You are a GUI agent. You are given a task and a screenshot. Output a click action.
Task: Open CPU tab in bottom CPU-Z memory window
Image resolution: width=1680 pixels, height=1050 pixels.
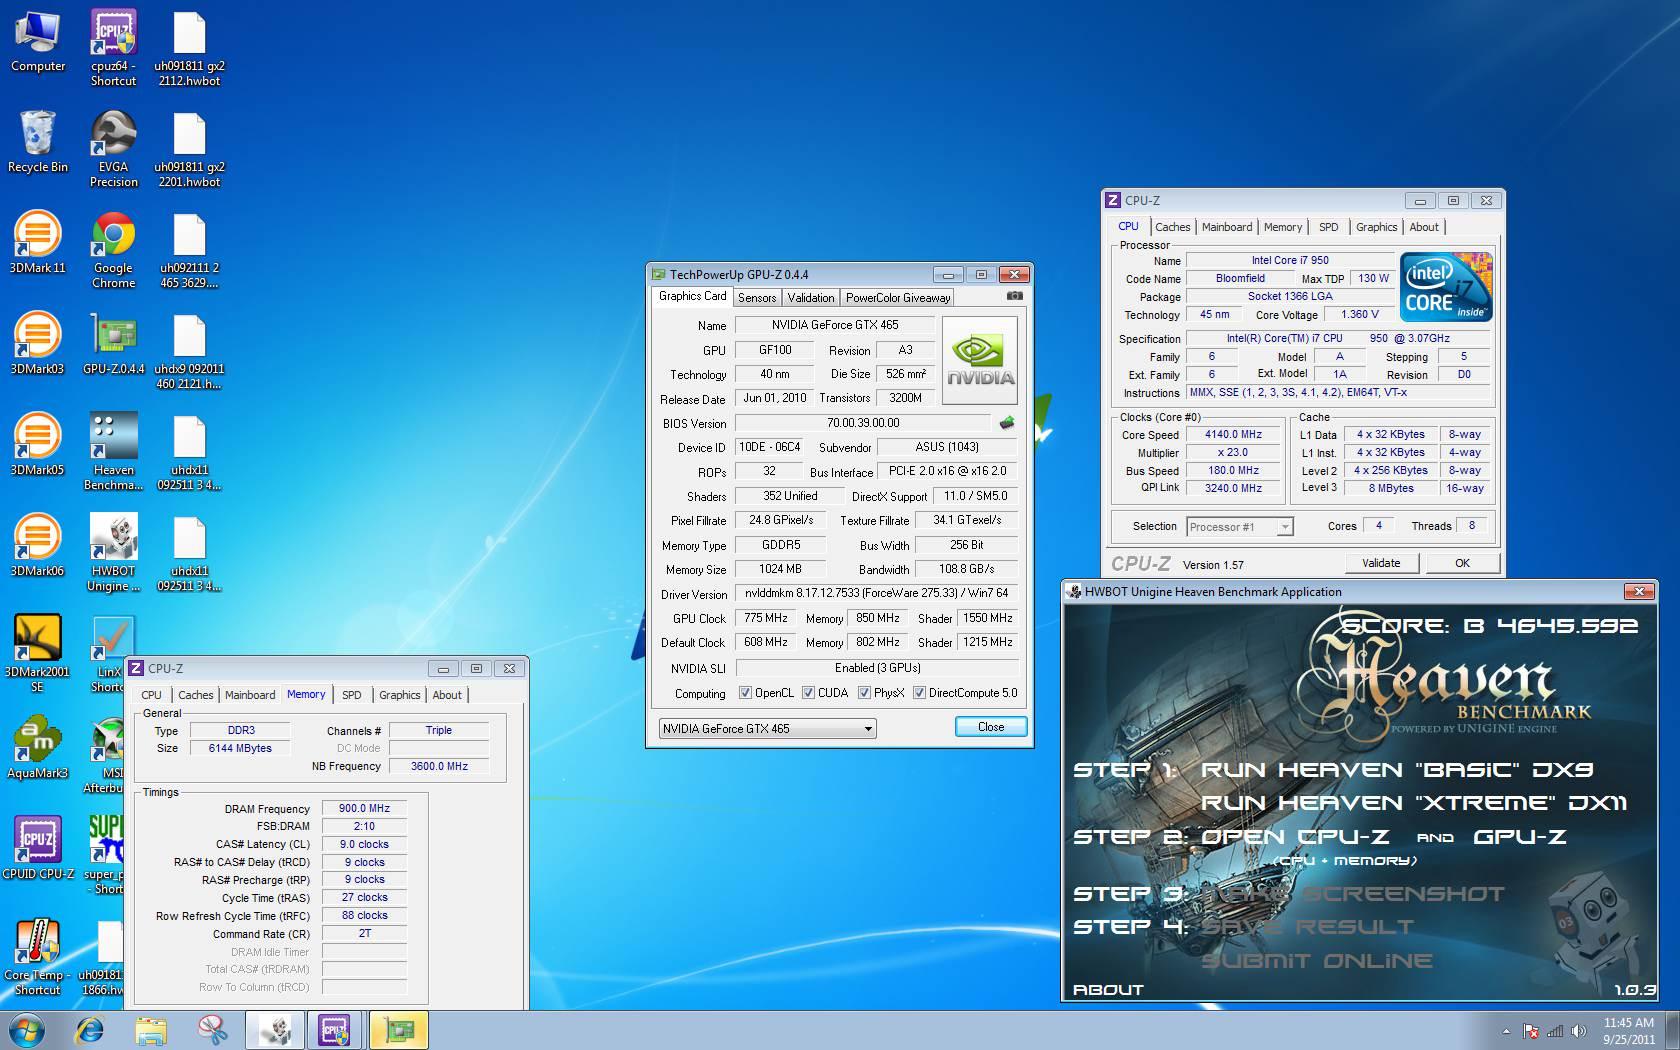(151, 695)
